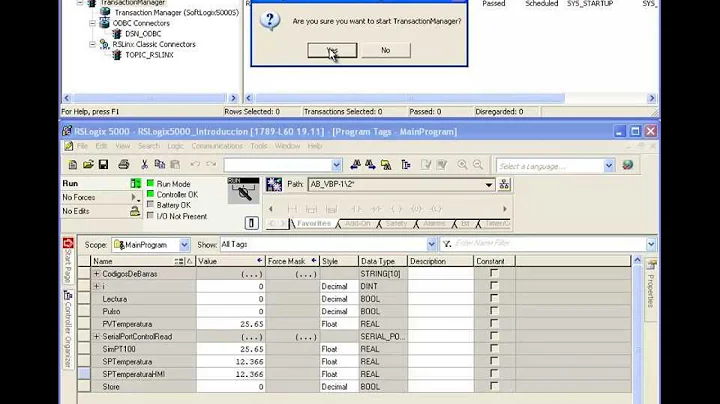Click the Force Mask column header
Viewport: 720px width, 404px height.
pyautogui.click(x=292, y=261)
